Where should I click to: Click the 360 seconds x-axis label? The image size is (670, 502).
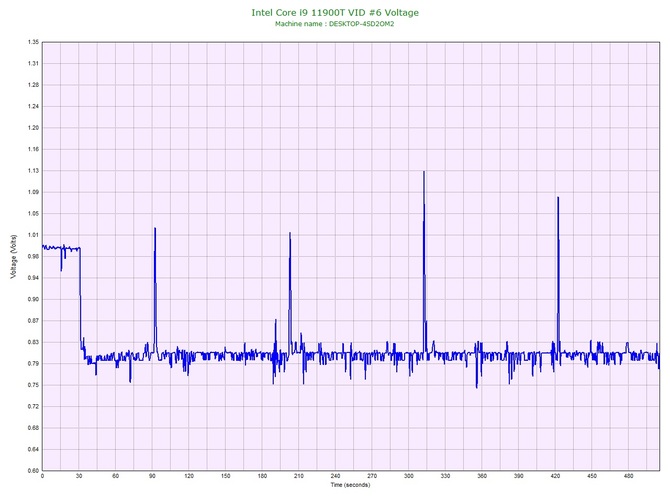pos(482,476)
